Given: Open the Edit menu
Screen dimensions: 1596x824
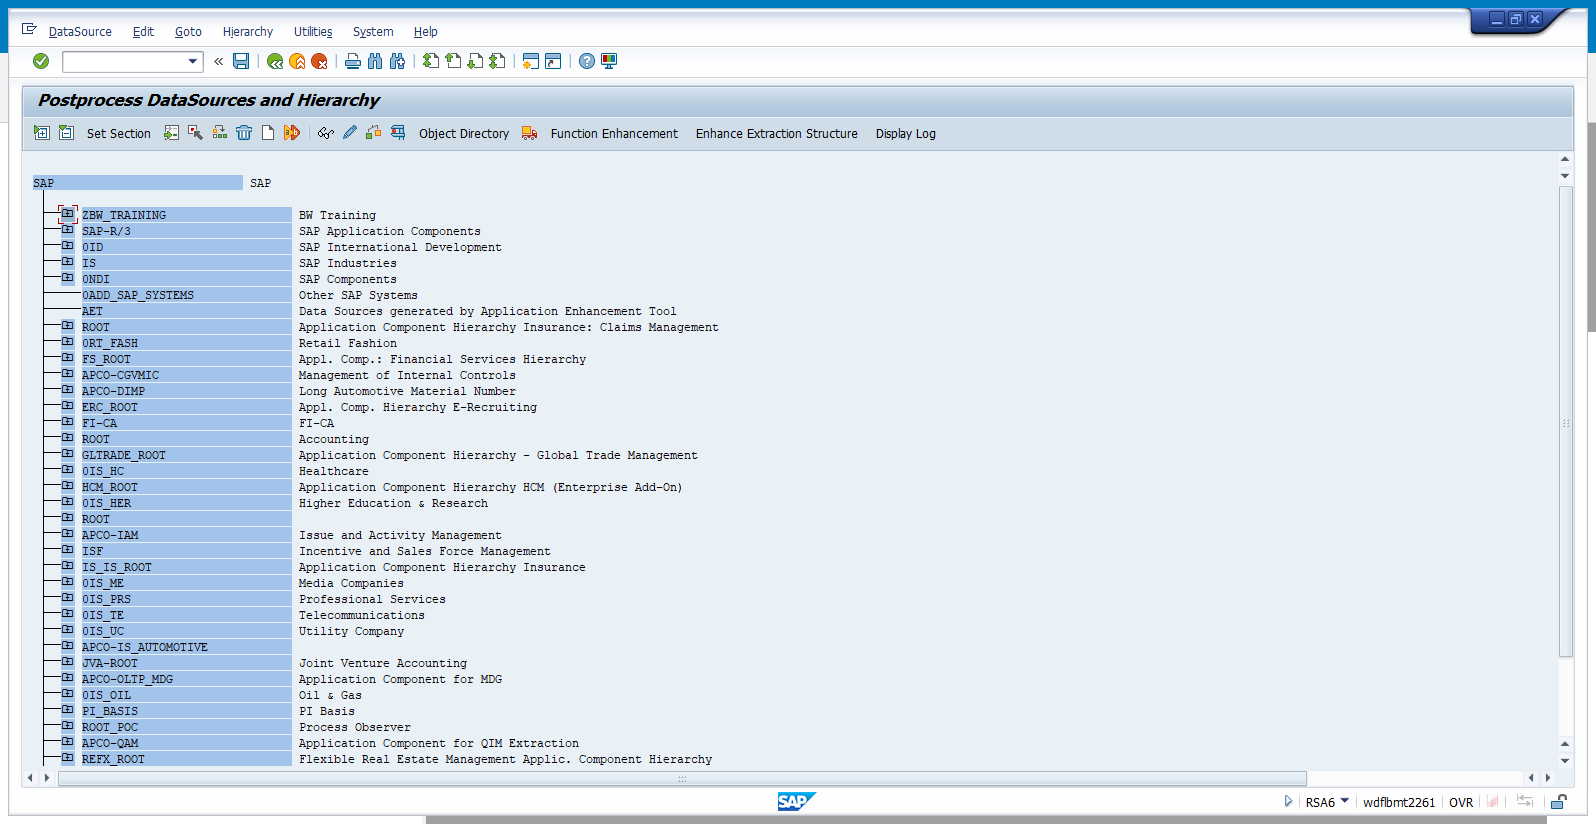Looking at the screenshot, I should (x=143, y=32).
